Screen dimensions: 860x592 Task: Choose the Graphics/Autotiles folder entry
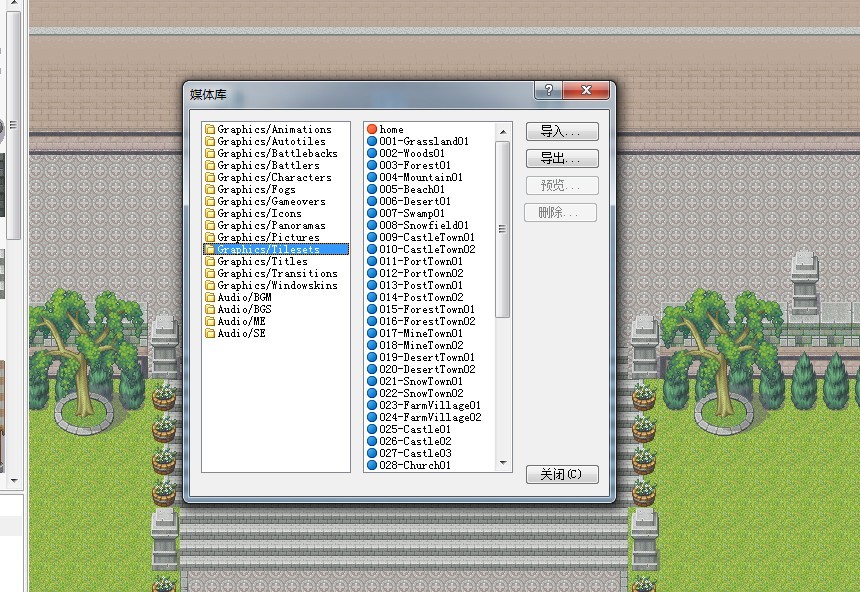coord(271,142)
